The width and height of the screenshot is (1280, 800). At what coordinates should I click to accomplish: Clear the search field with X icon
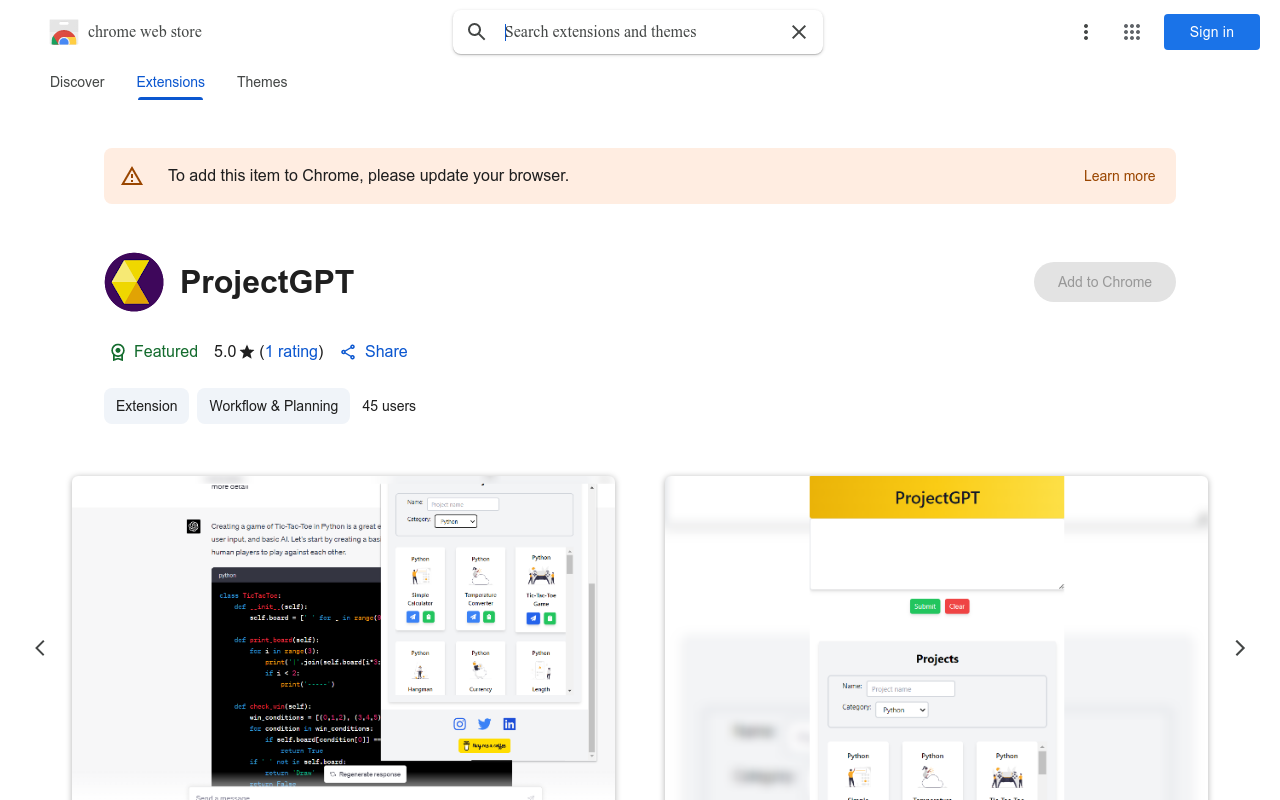click(x=799, y=32)
